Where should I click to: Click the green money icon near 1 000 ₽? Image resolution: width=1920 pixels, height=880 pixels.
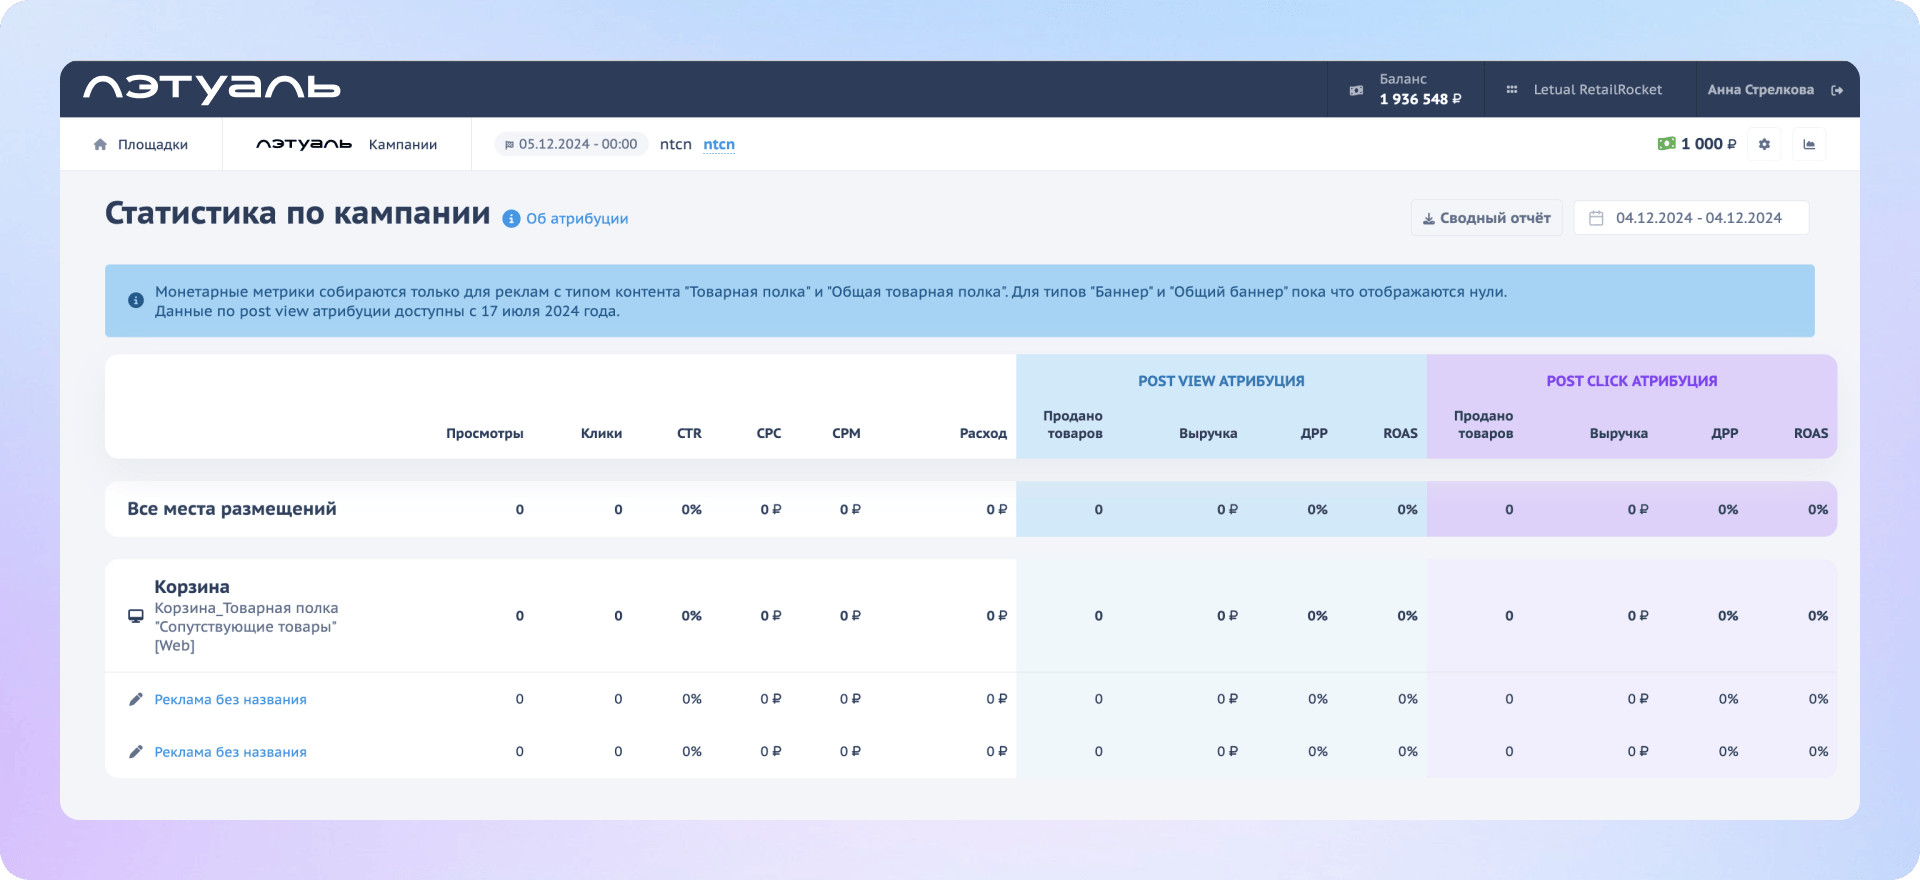[1666, 144]
